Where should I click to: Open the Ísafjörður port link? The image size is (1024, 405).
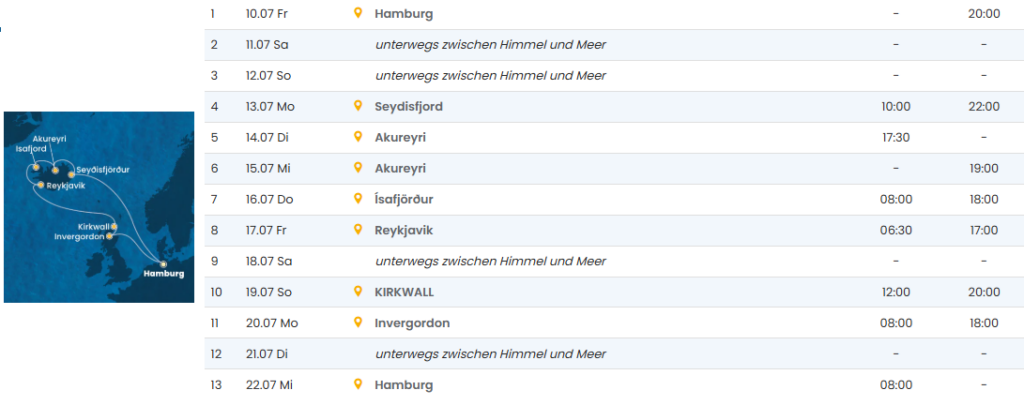point(404,199)
